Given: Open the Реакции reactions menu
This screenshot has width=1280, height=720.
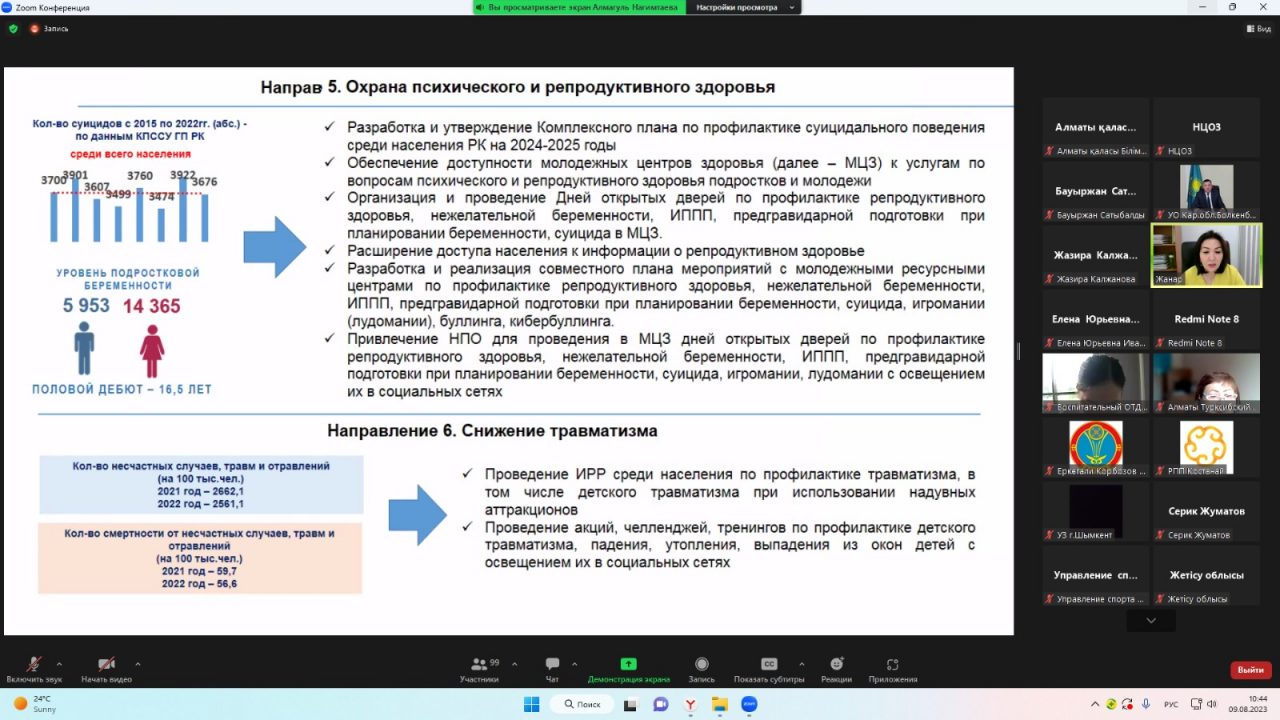Looking at the screenshot, I should coord(836,665).
